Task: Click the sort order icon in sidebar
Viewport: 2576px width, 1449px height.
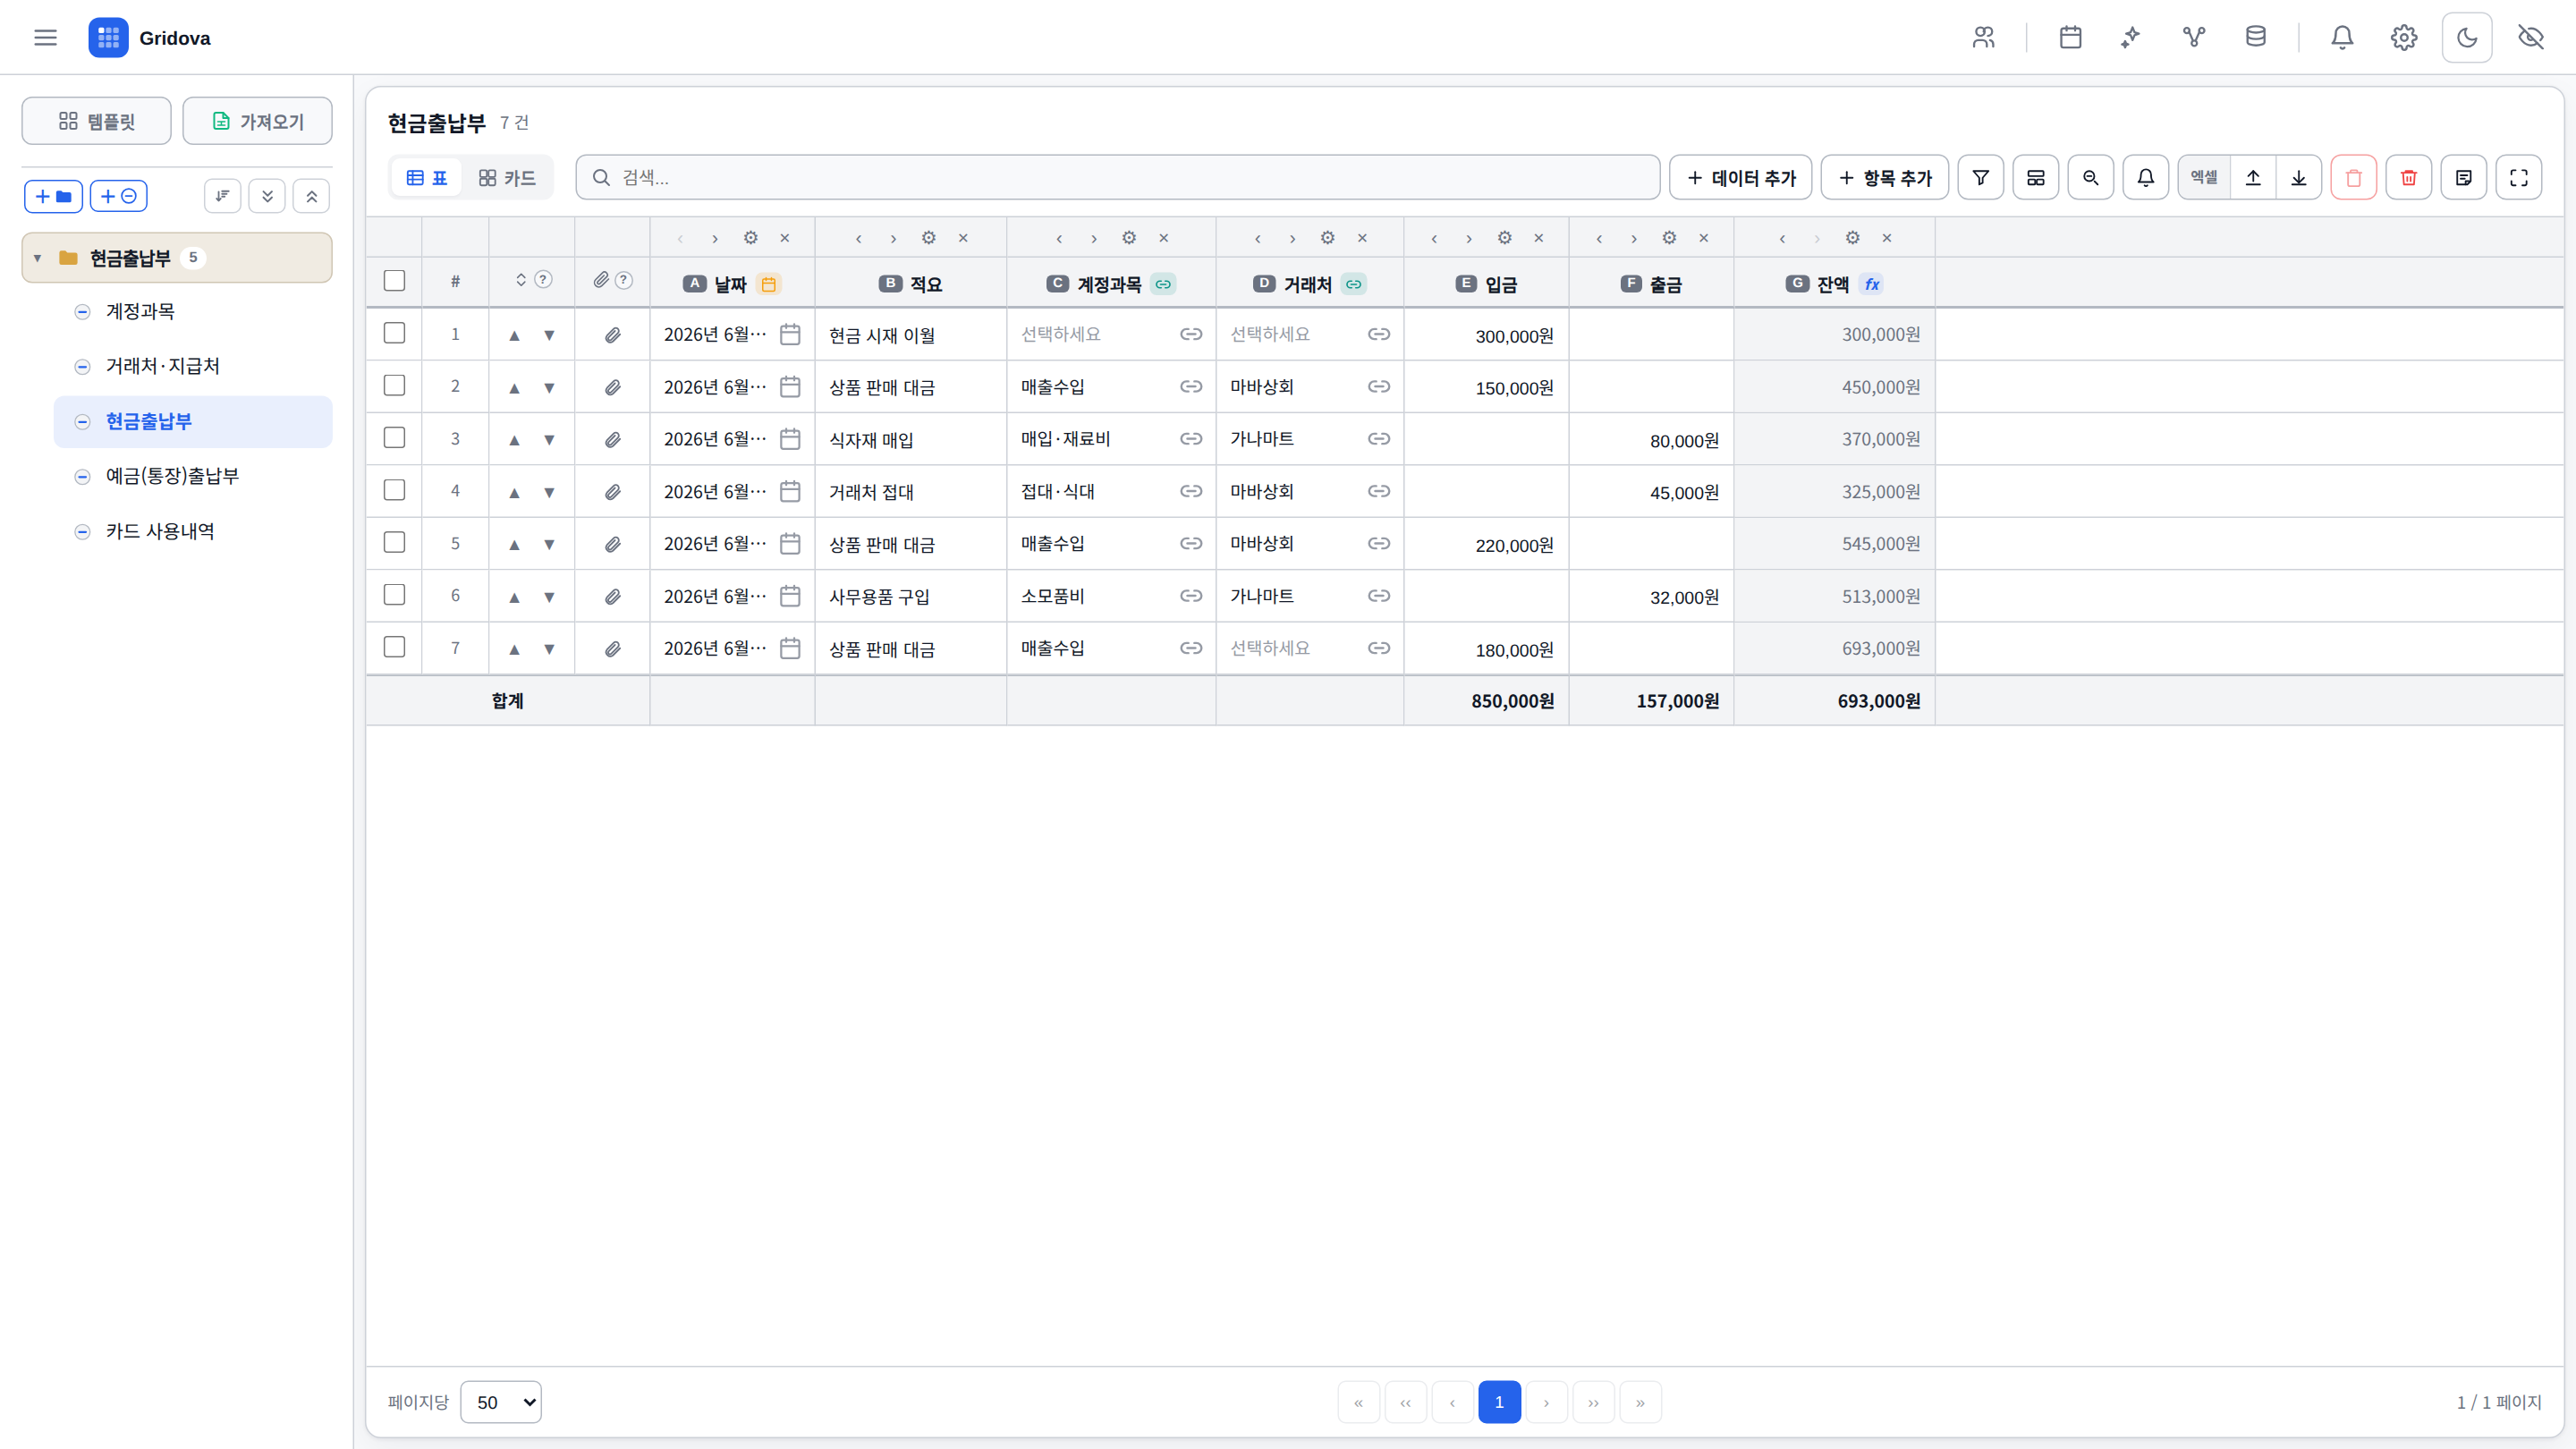Action: [x=222, y=196]
